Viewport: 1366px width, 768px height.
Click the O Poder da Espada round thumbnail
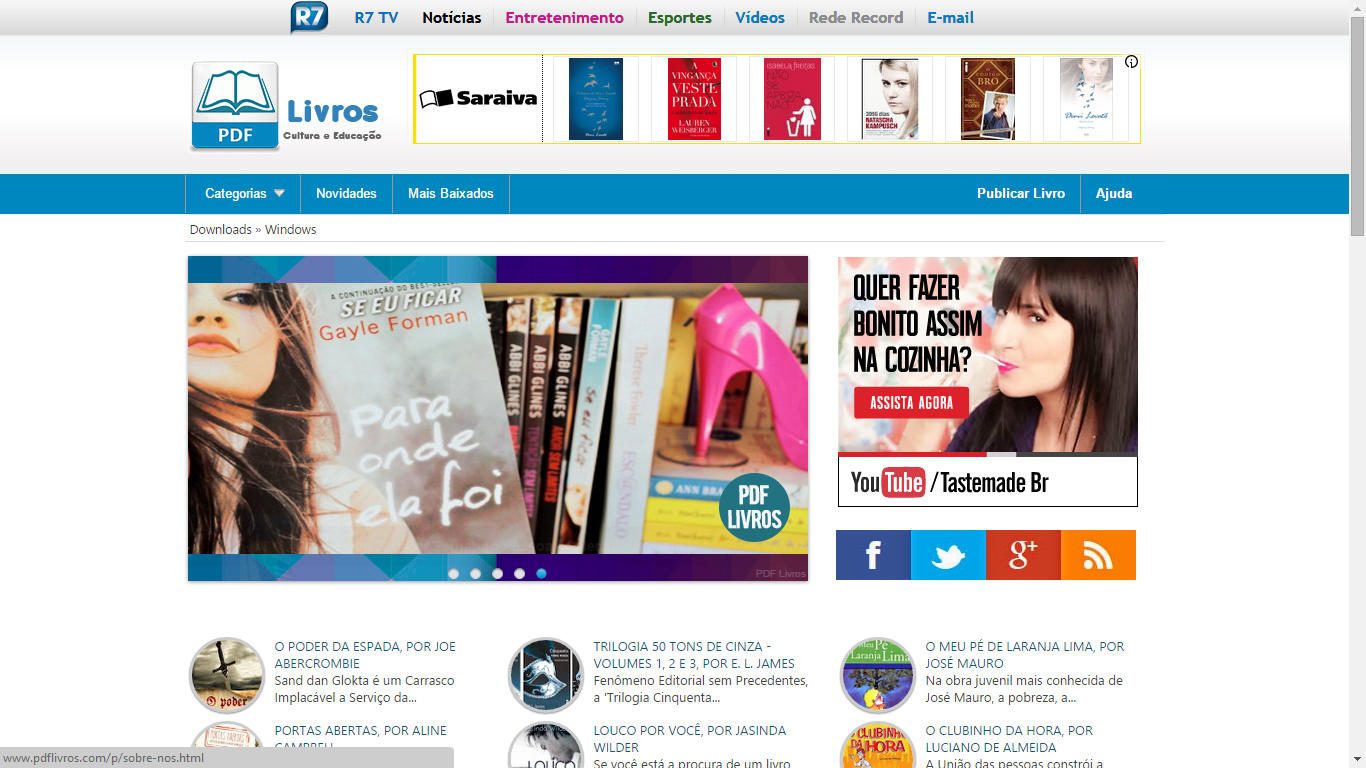tap(227, 675)
